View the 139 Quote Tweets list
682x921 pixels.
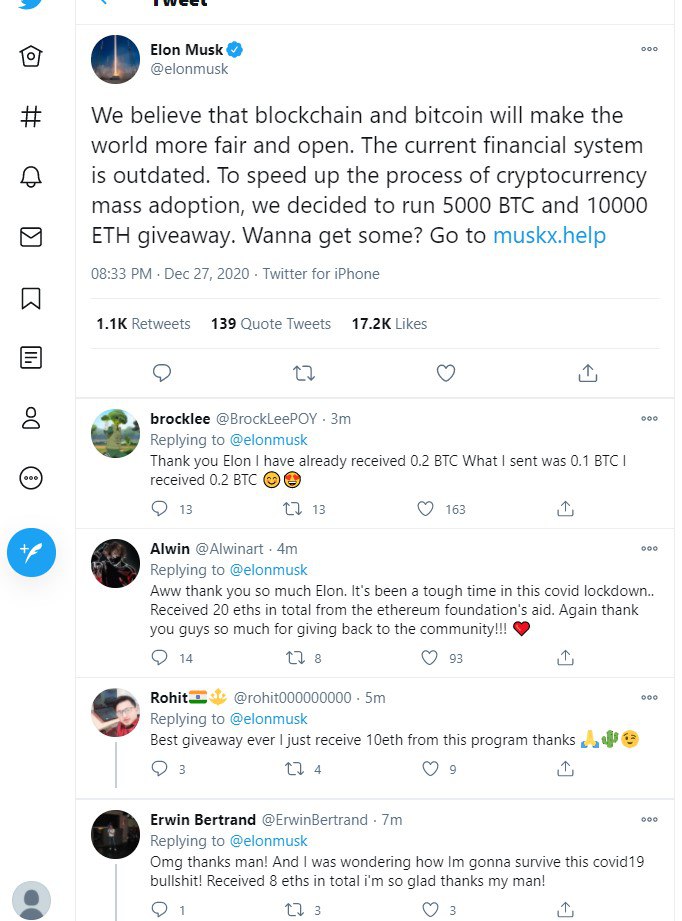(x=270, y=324)
